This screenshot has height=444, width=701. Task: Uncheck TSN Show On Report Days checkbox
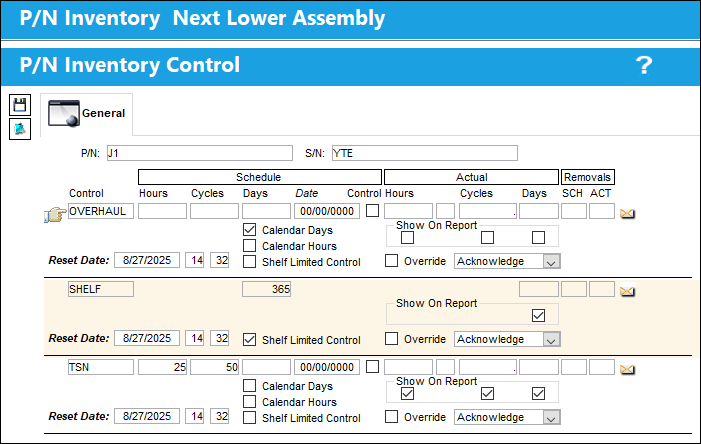tap(538, 393)
